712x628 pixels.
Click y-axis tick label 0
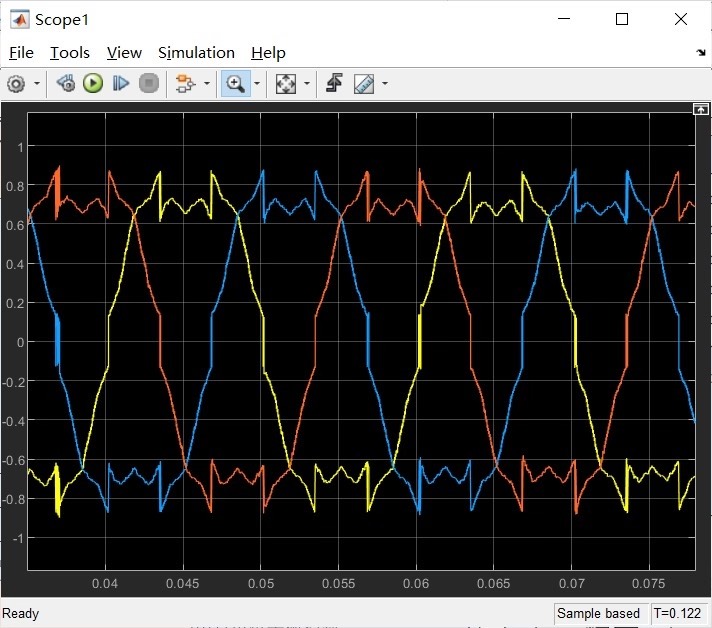coord(20,342)
